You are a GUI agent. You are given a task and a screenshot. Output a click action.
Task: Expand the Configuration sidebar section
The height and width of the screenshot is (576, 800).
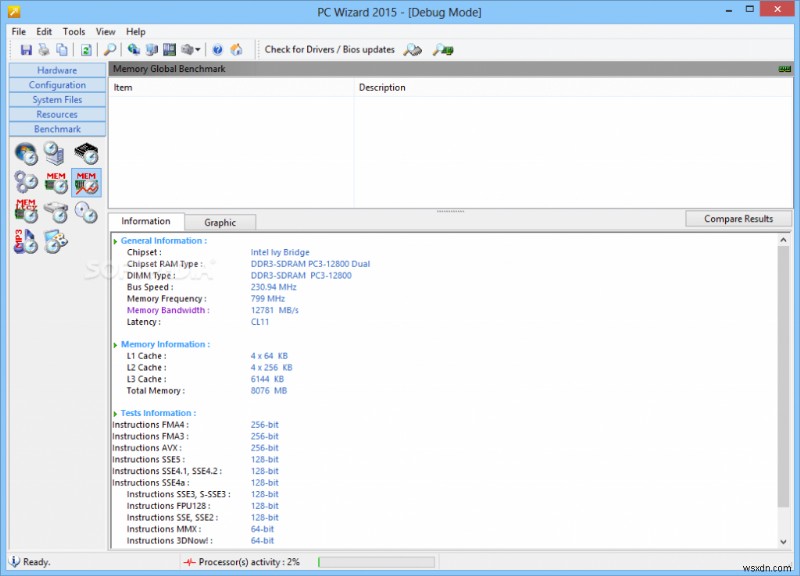[x=57, y=85]
